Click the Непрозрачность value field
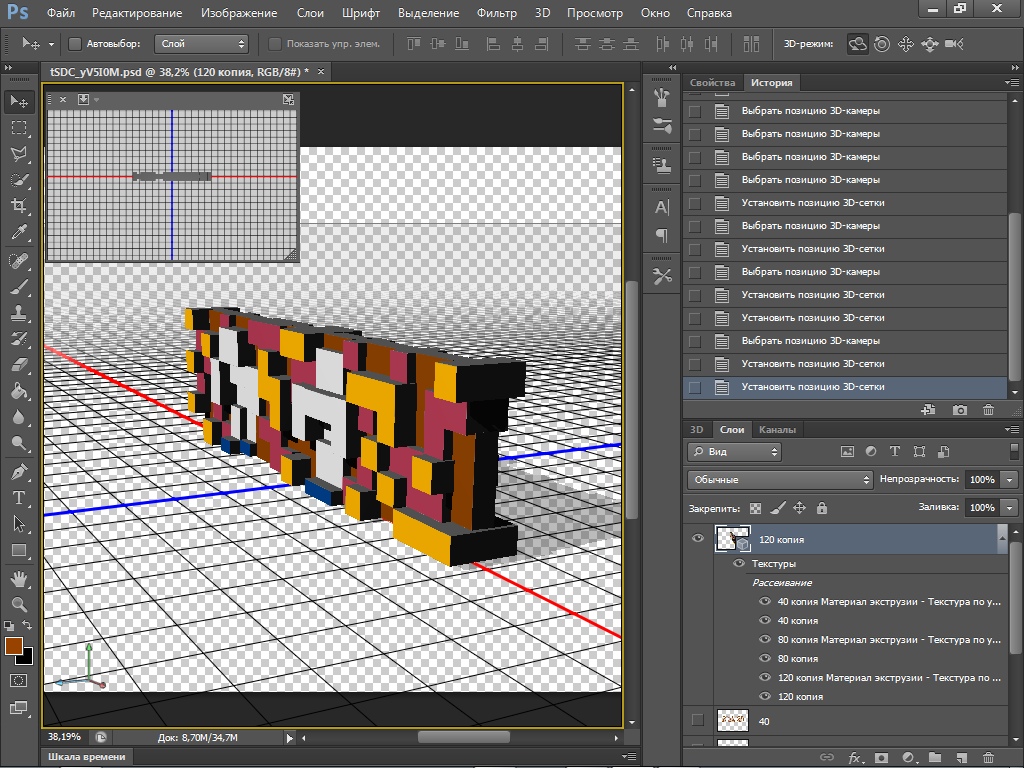Viewport: 1024px width, 768px height. pos(982,479)
